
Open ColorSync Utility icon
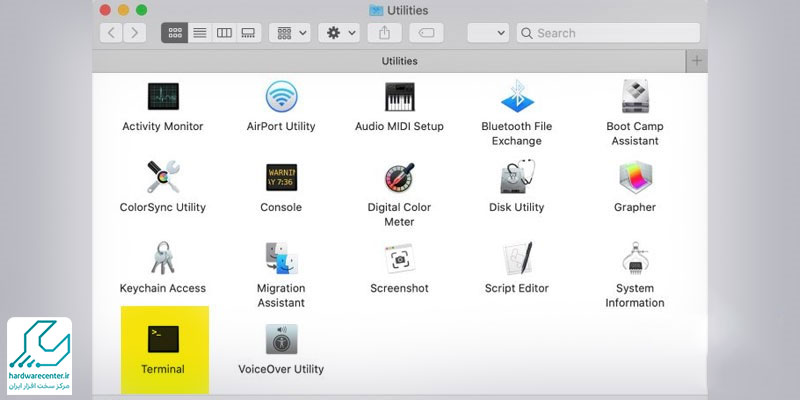coord(163,177)
